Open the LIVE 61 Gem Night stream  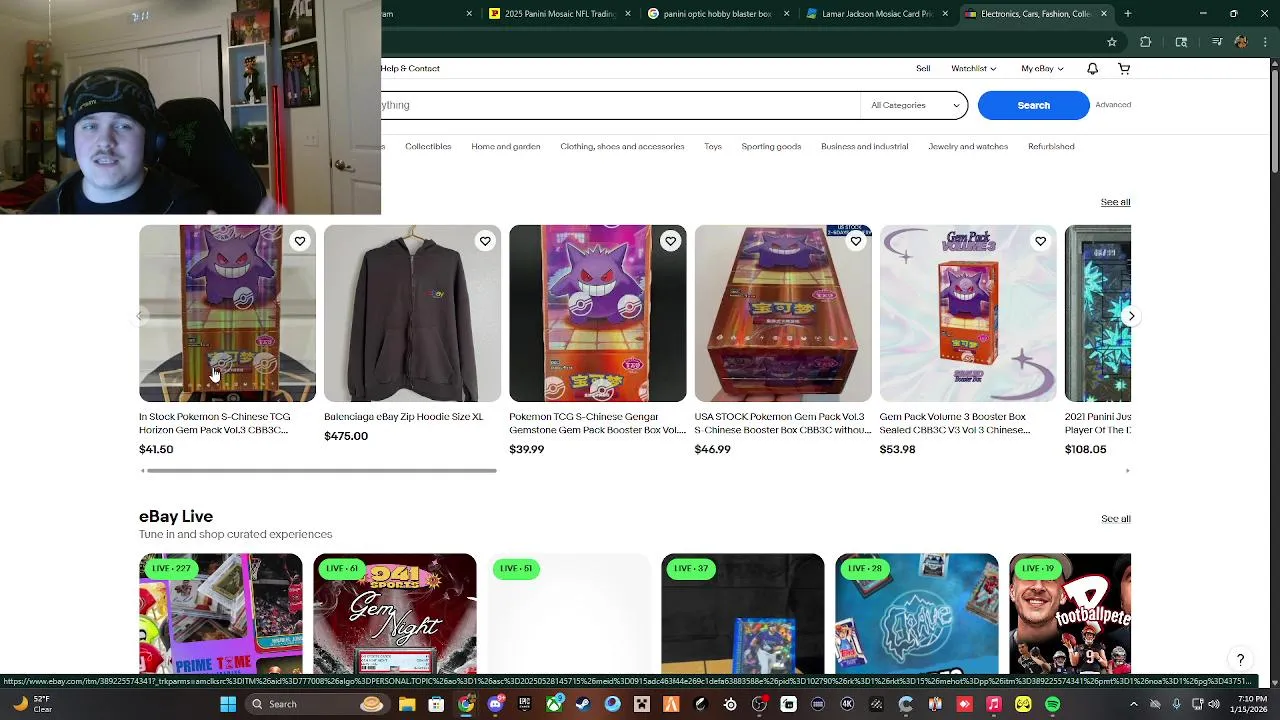pyautogui.click(x=395, y=614)
